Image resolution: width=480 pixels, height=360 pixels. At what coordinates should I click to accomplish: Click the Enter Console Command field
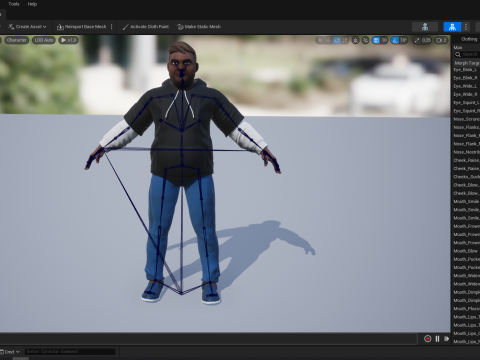70,351
